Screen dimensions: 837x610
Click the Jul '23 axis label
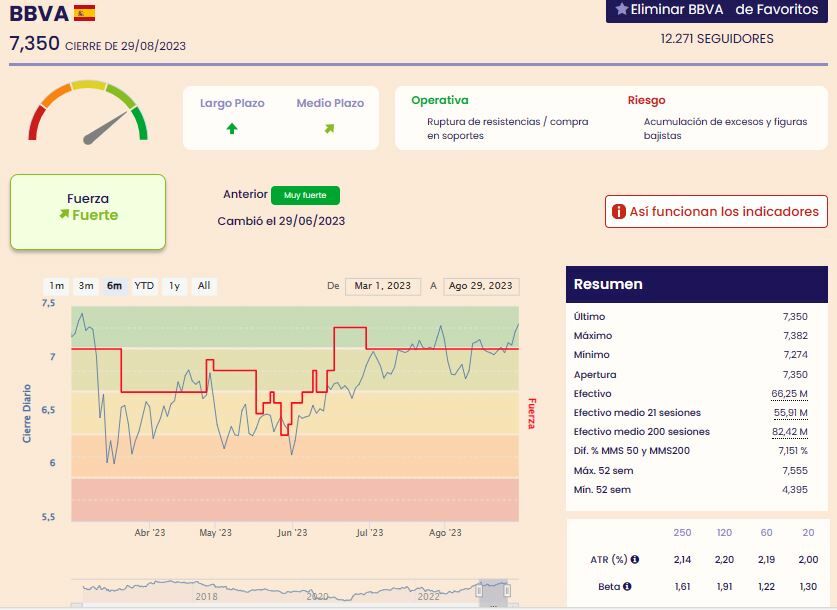(369, 533)
